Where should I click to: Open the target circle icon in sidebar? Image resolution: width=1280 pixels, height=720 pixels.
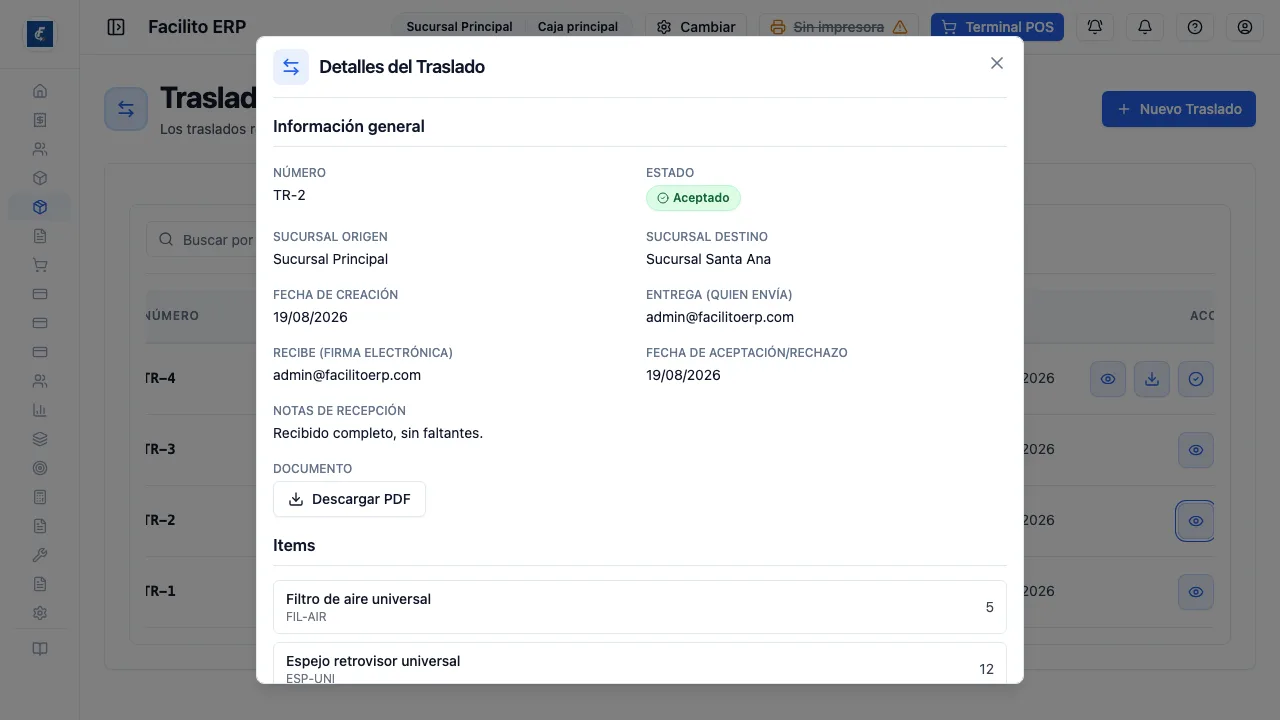tap(40, 468)
